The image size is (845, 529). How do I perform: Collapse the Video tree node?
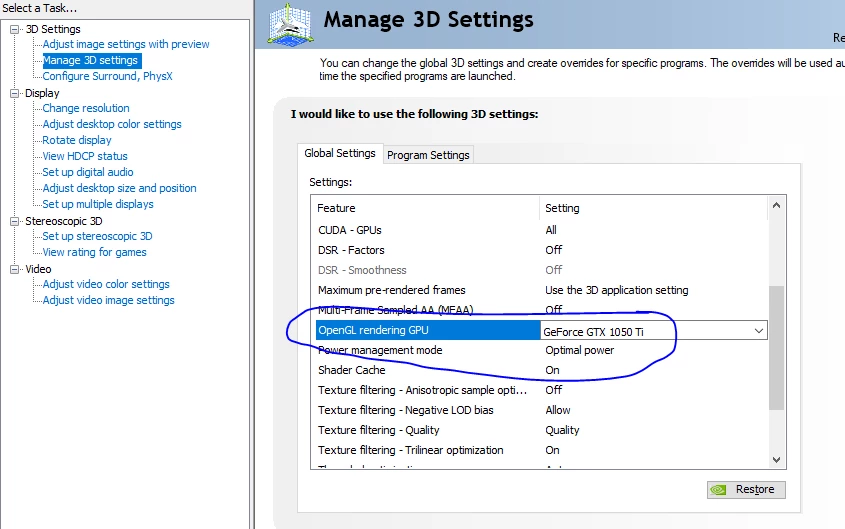(15, 269)
